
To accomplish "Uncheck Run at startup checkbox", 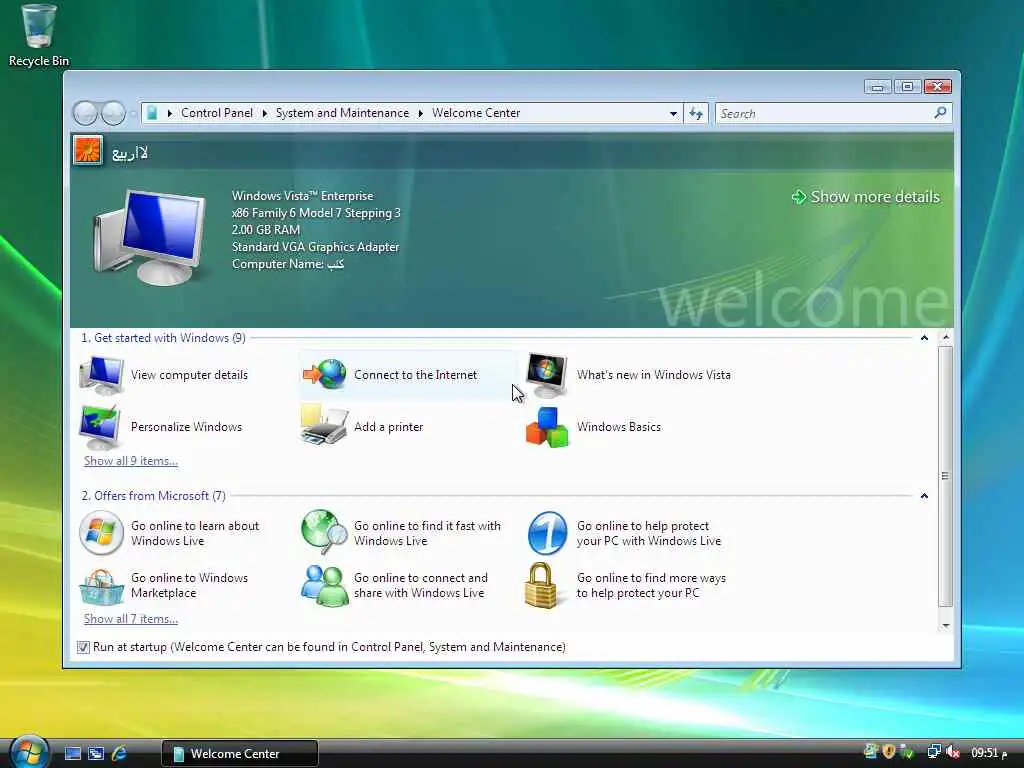I will point(83,647).
